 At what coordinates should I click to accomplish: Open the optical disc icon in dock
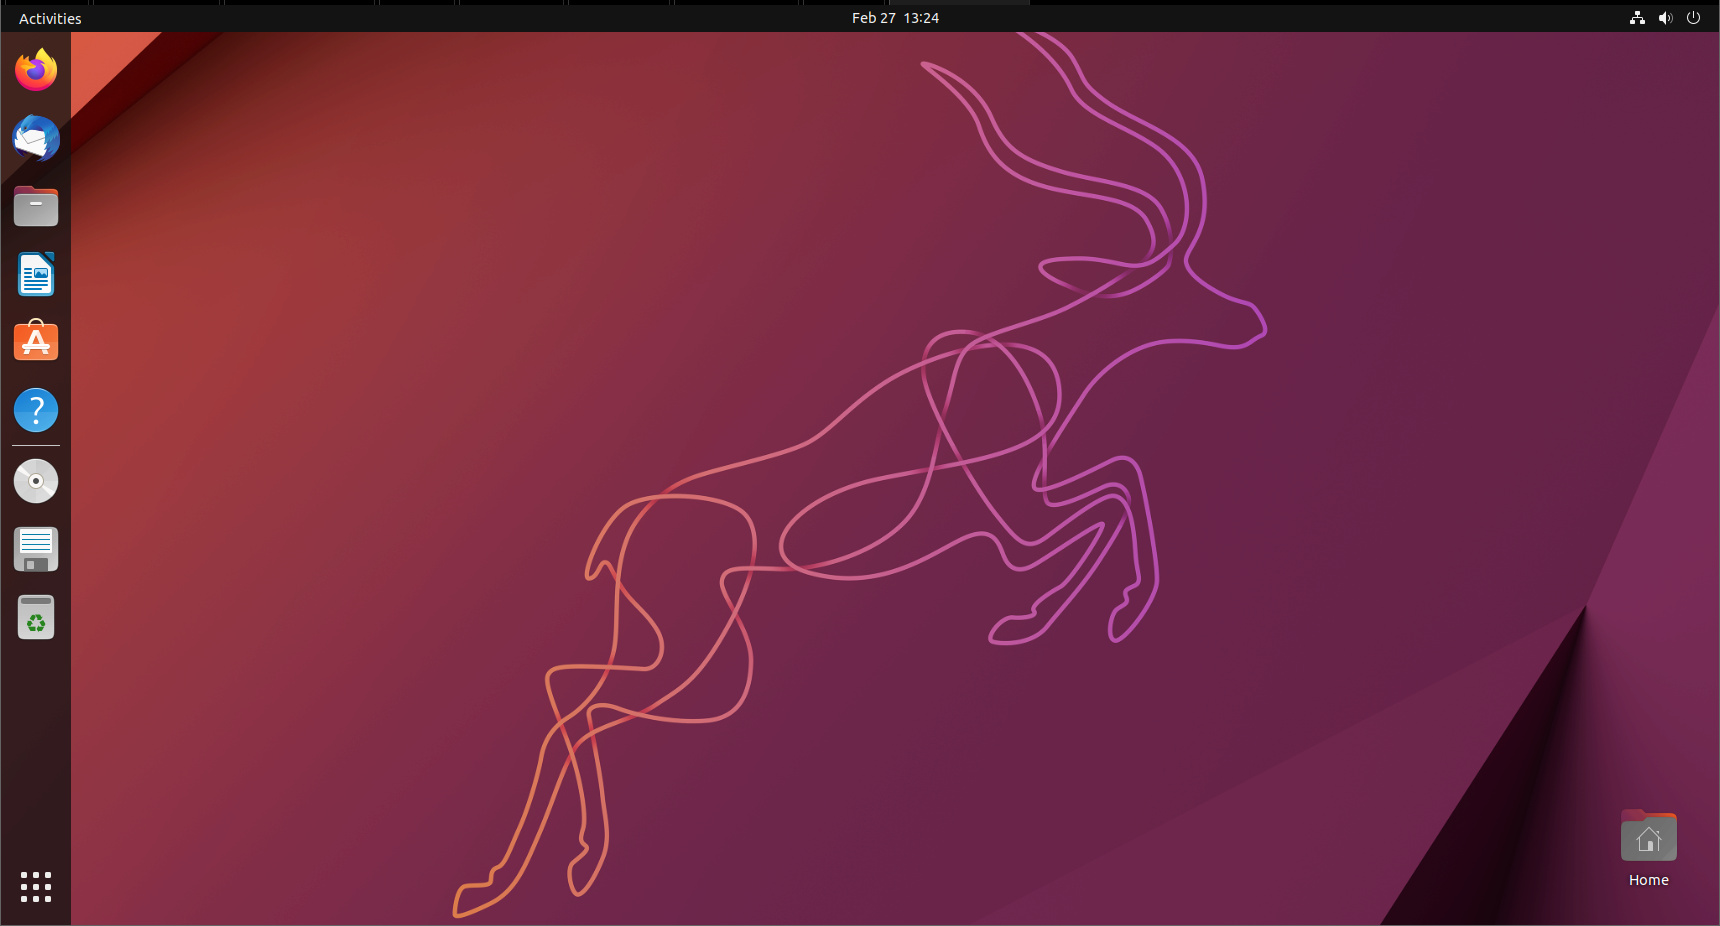36,481
